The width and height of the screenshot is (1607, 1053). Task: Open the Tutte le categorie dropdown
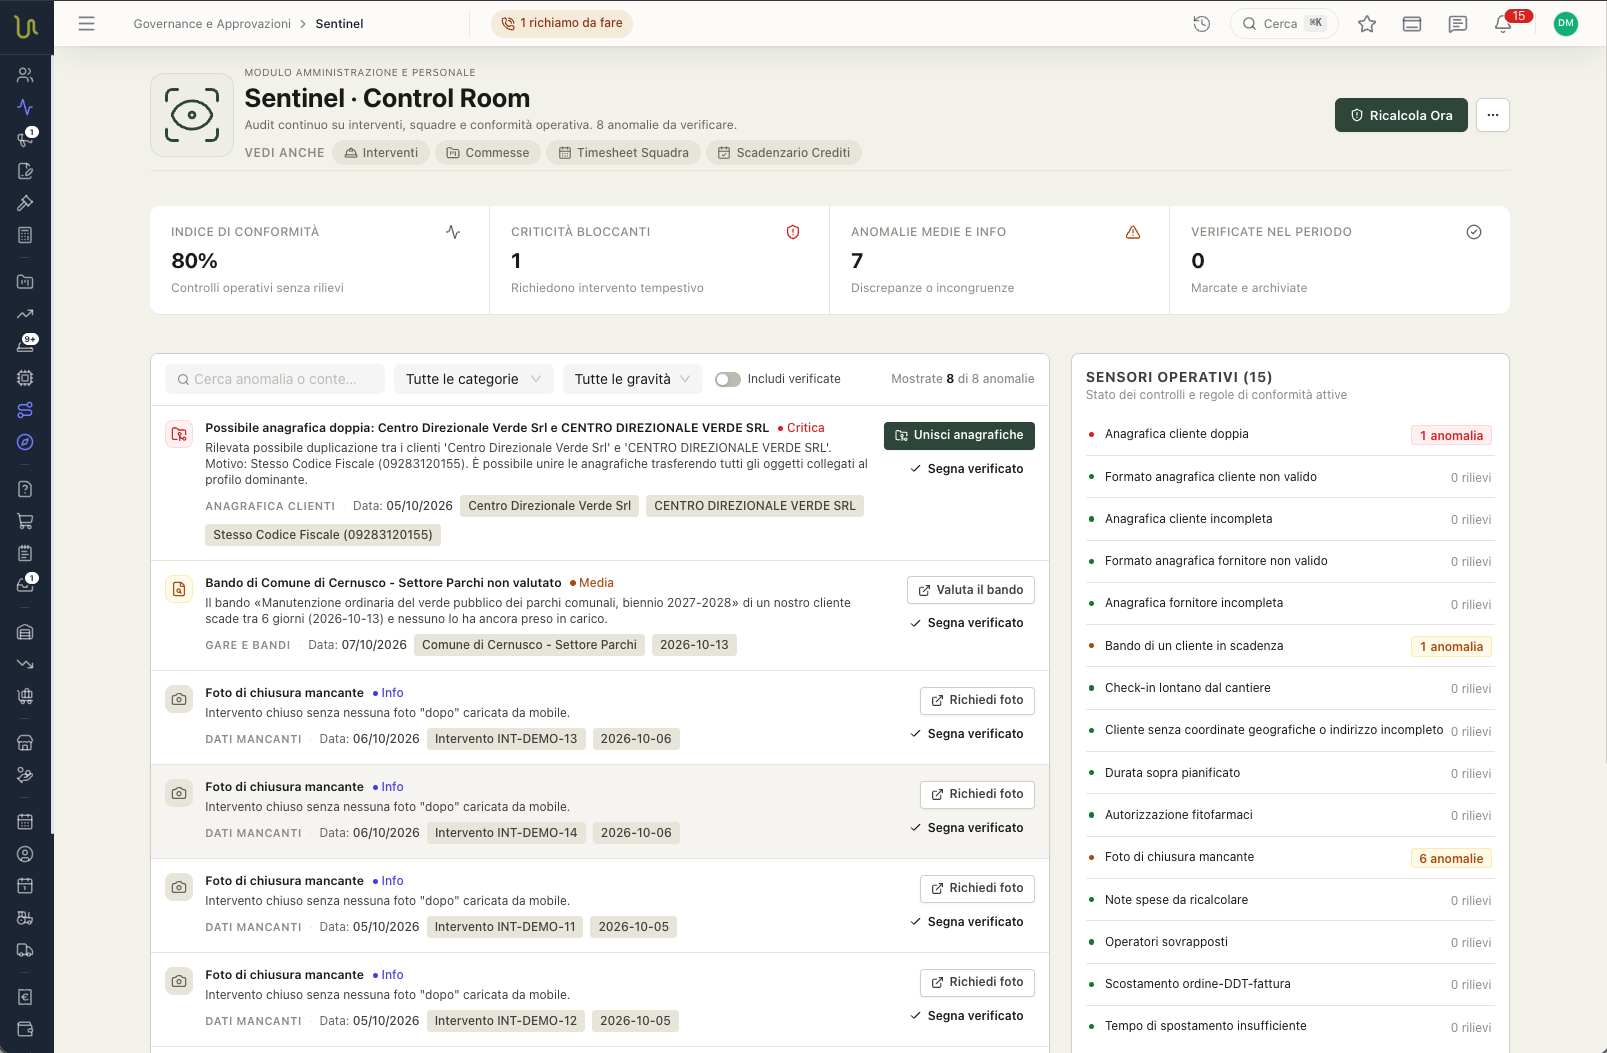(x=473, y=379)
